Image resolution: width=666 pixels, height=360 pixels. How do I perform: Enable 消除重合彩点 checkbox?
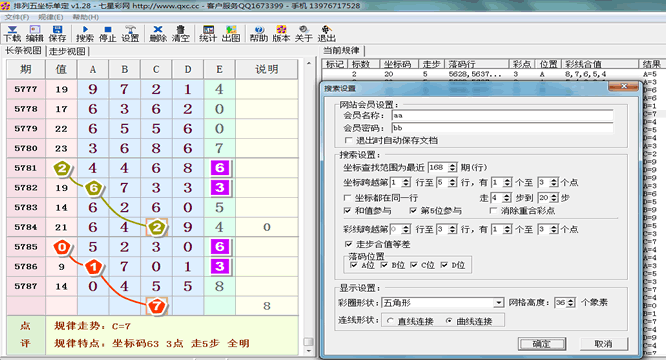pyautogui.click(x=493, y=211)
